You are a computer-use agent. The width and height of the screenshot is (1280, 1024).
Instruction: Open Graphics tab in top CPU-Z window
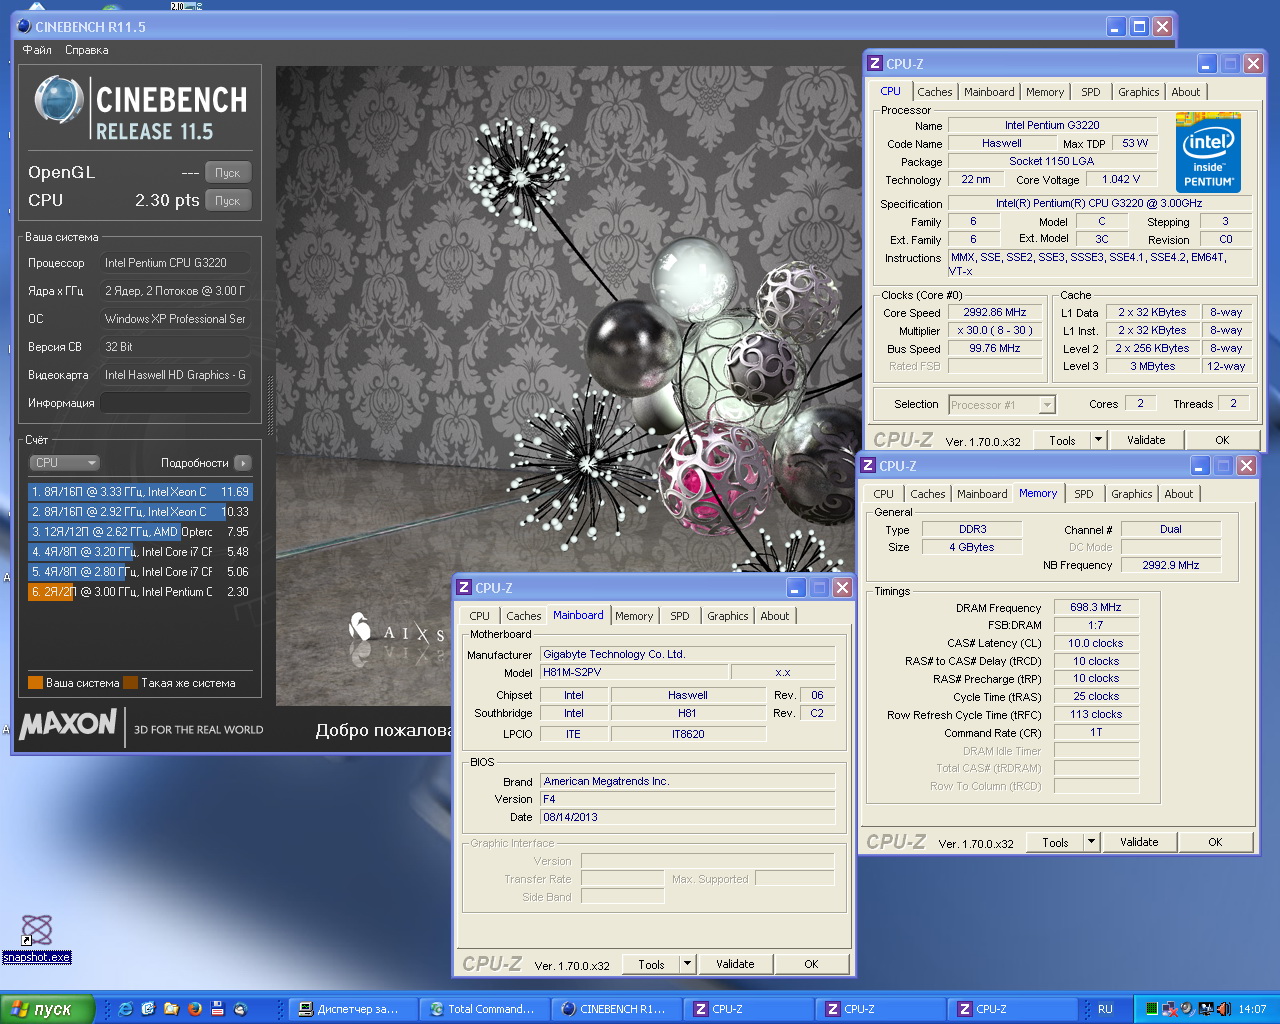(1139, 92)
